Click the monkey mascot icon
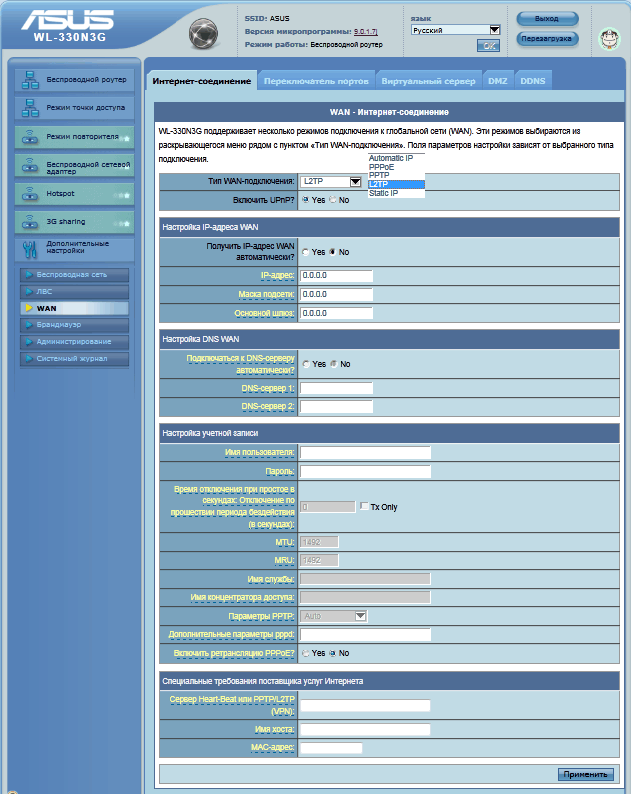The image size is (631, 794). (610, 38)
